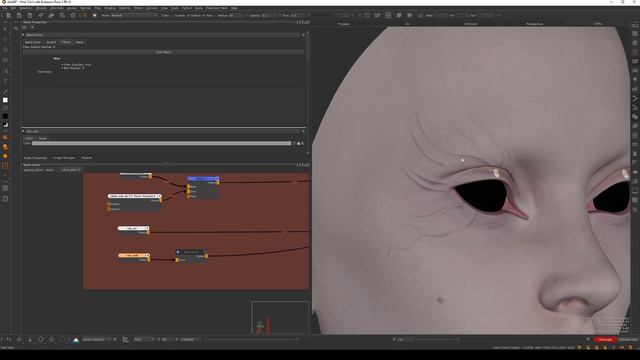640x360 pixels.
Task: Open the Shaders tab
Action: [87, 158]
